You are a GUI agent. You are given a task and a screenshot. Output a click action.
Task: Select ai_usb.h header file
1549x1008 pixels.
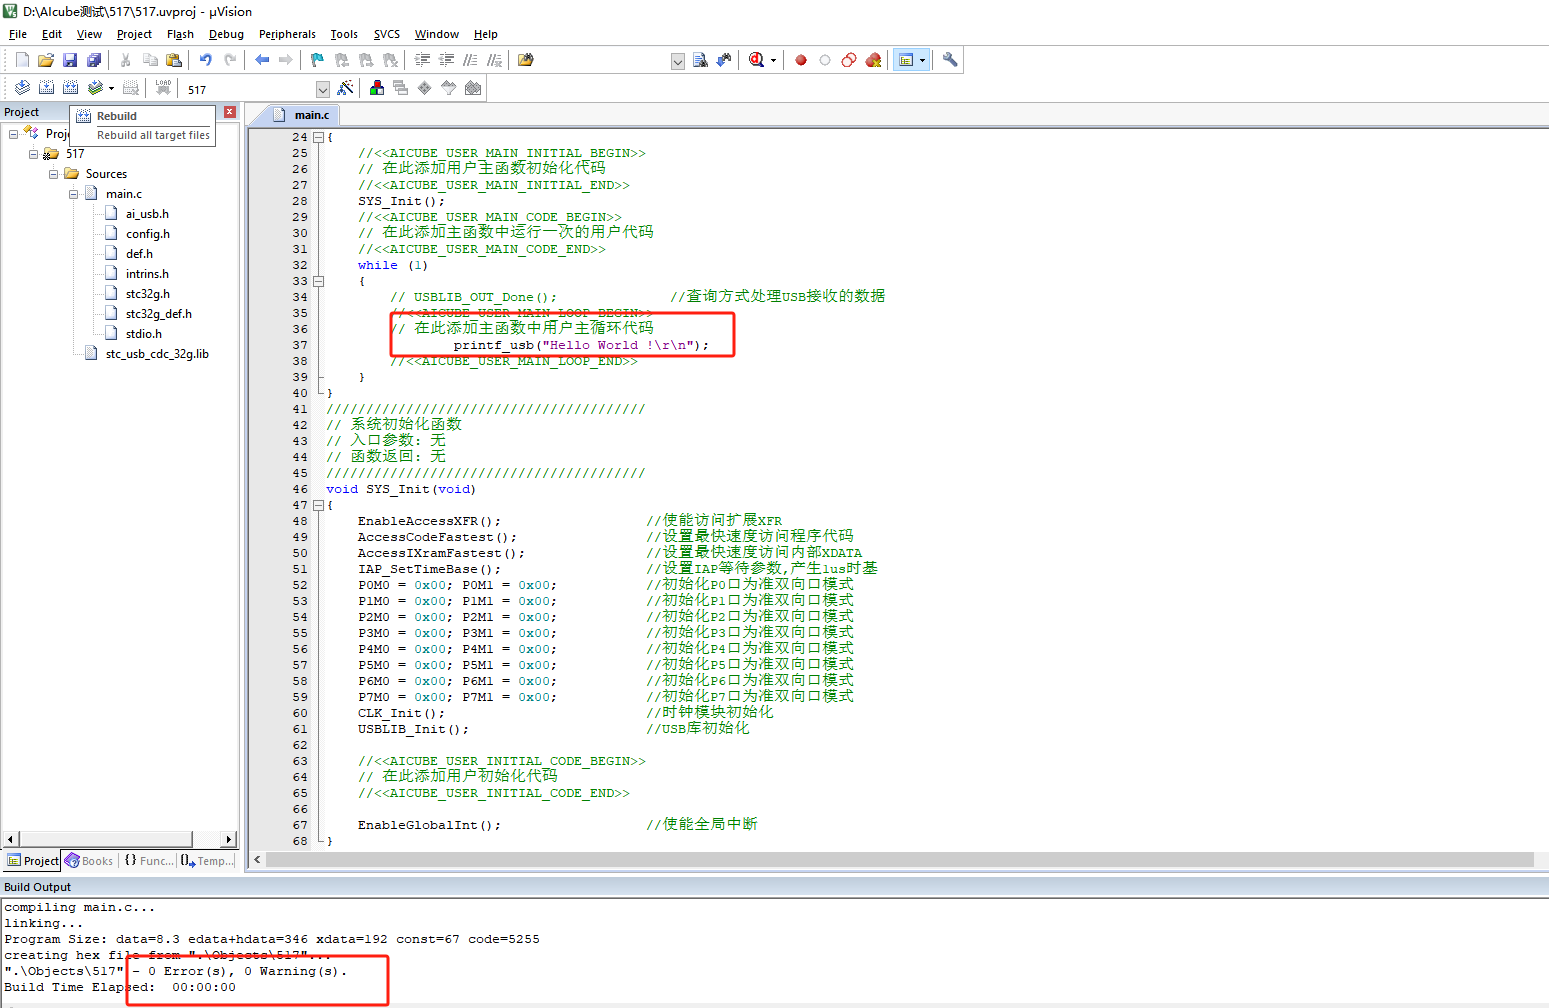coord(147,214)
